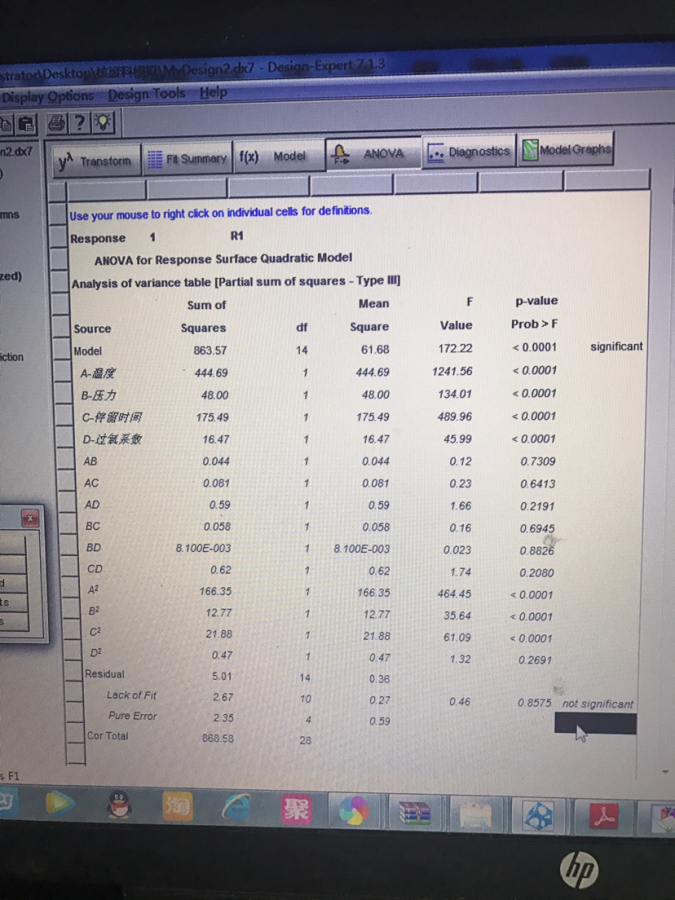The width and height of the screenshot is (675, 900).
Task: Click the Model F value 172.22
Action: pyautogui.click(x=455, y=348)
